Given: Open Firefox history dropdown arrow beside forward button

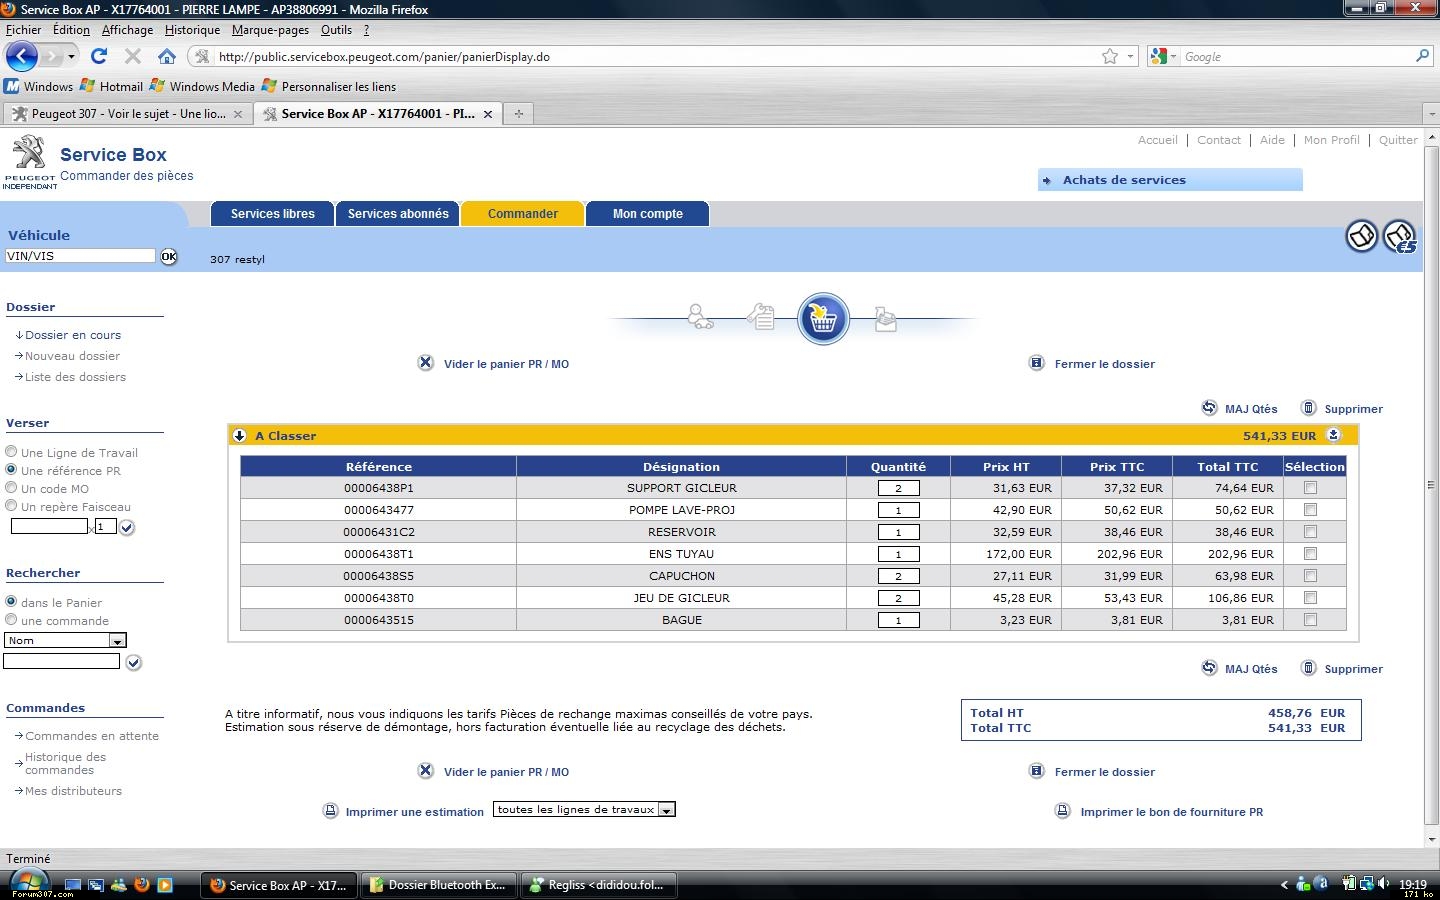Looking at the screenshot, I should (71, 57).
